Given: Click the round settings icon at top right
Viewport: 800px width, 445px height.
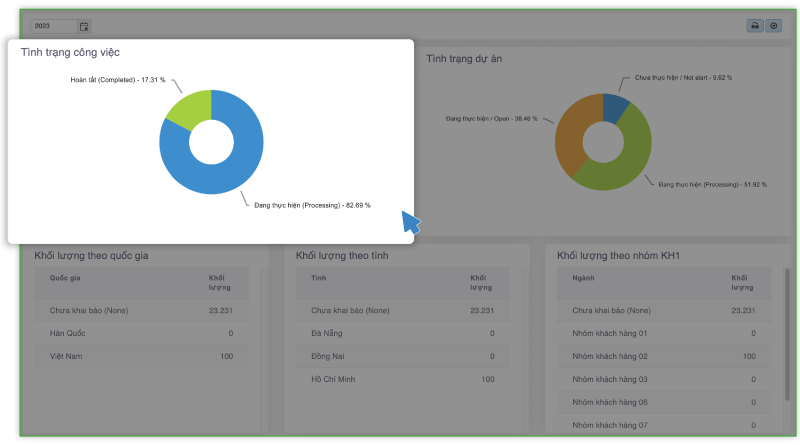Looking at the screenshot, I should coord(773,26).
